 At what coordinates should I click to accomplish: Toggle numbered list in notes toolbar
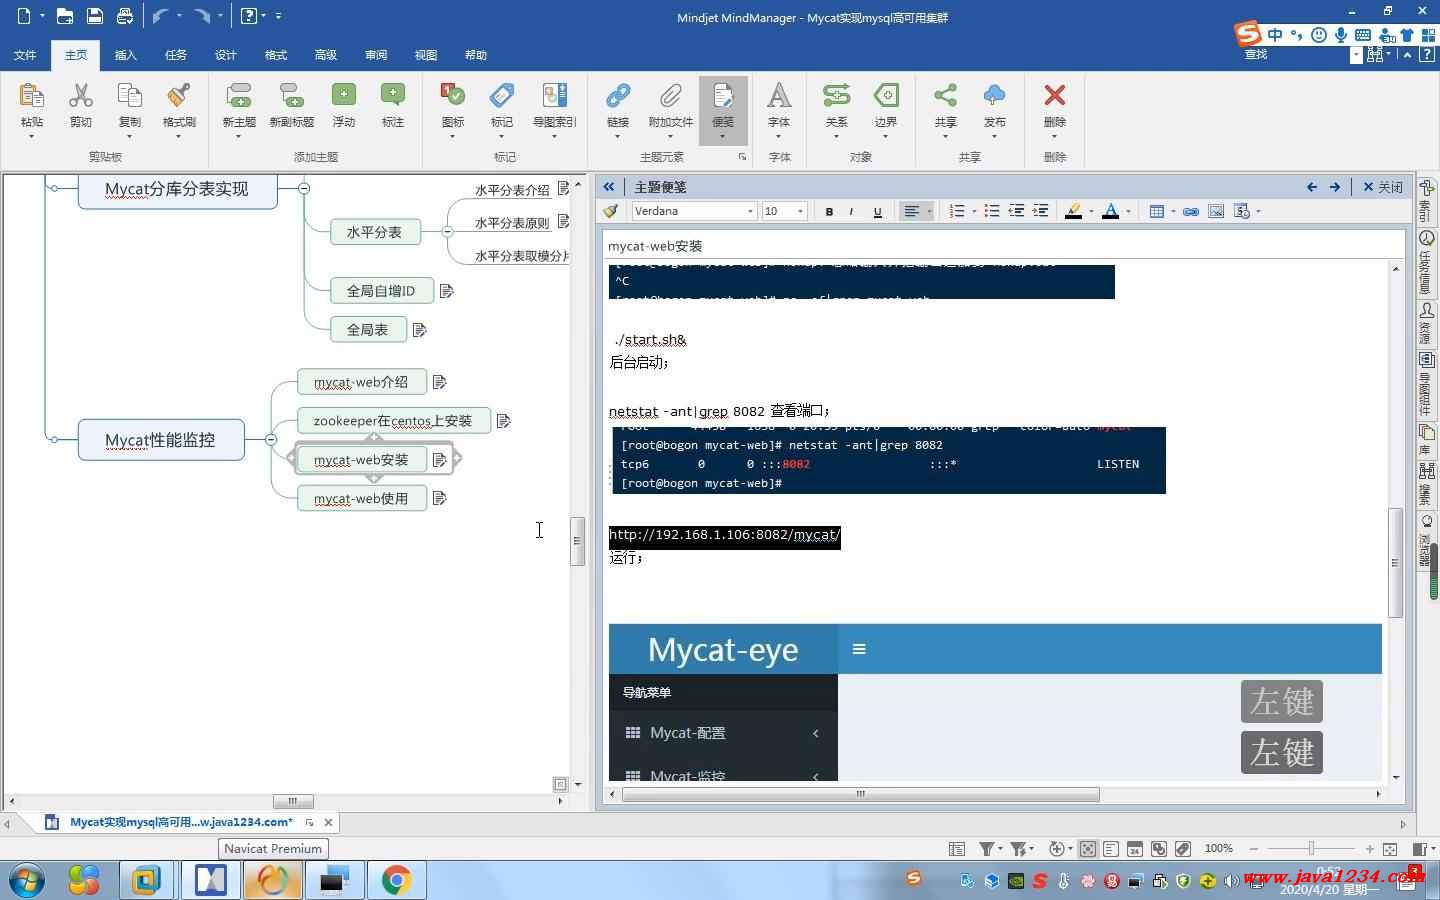957,211
